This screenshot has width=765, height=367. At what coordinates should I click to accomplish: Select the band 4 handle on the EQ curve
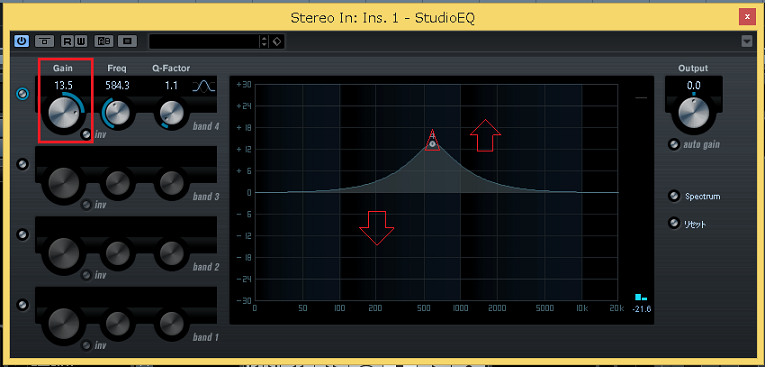tap(432, 144)
